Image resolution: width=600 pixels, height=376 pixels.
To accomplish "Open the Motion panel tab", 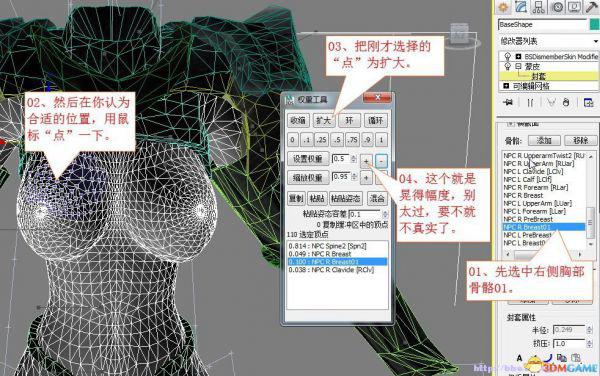I will coord(557,7).
